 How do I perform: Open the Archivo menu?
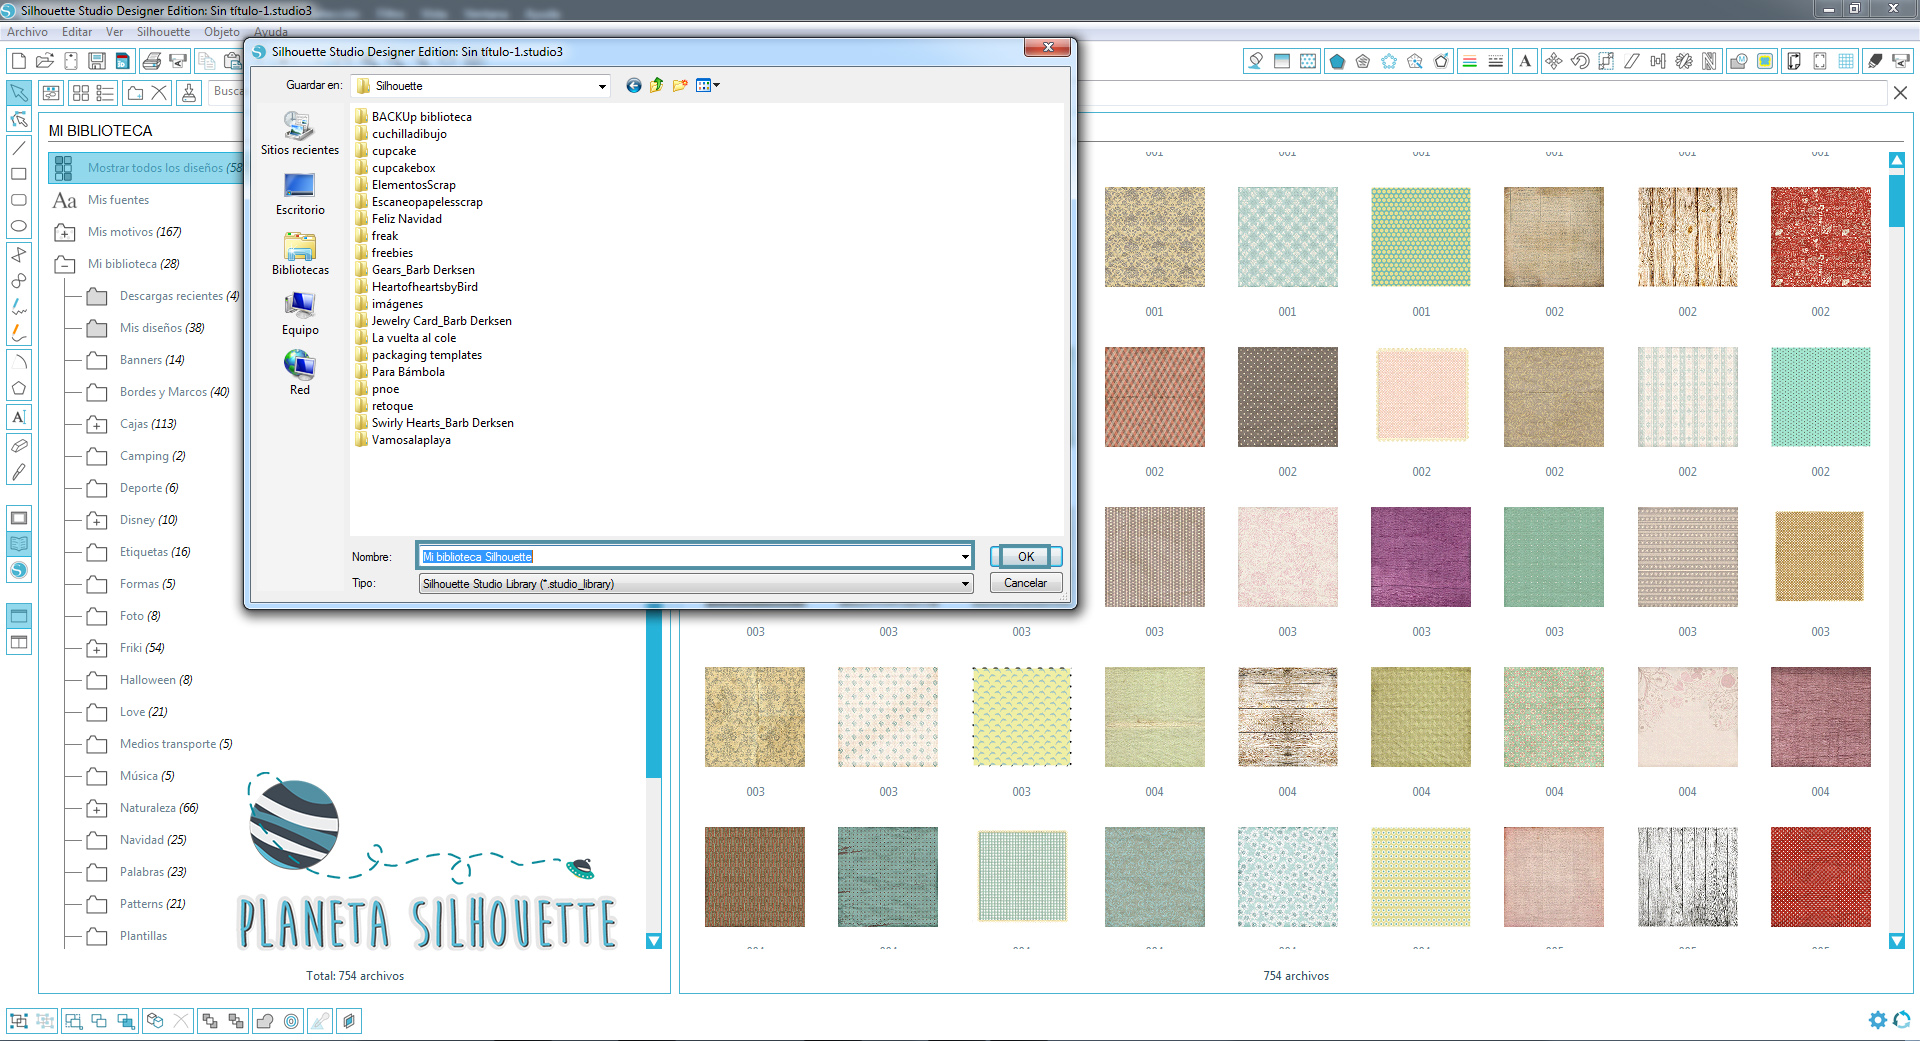(x=27, y=32)
